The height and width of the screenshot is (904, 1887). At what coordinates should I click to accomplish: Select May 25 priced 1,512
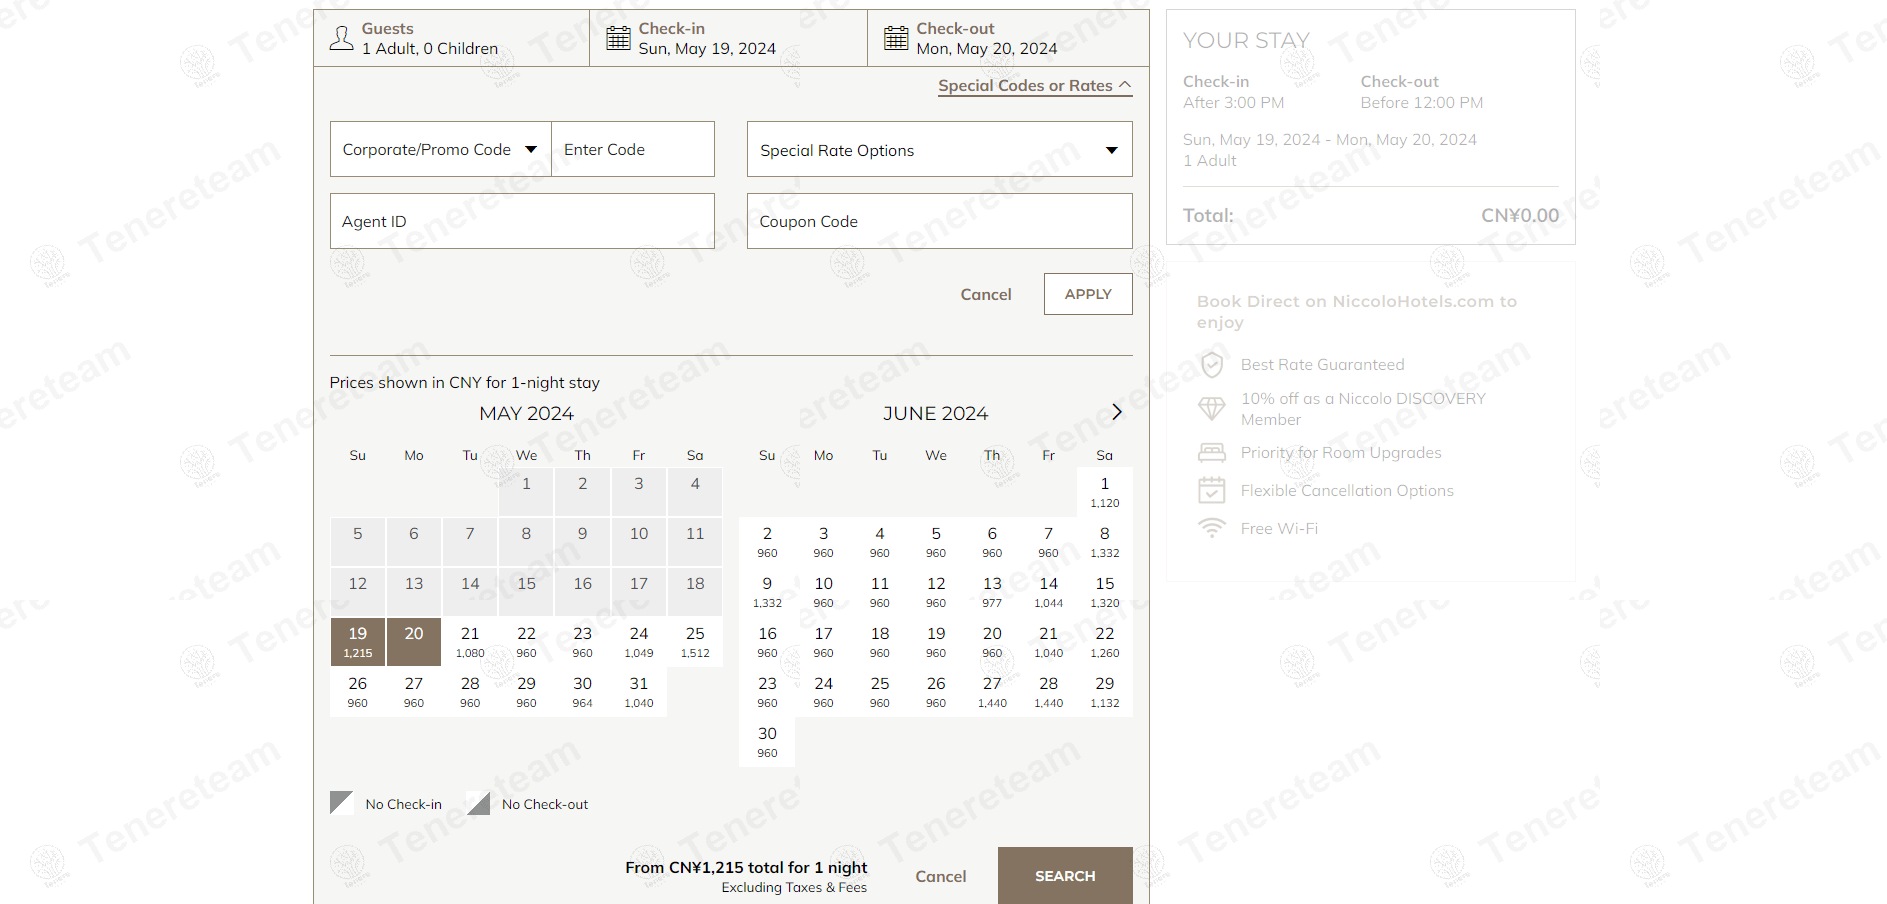695,641
